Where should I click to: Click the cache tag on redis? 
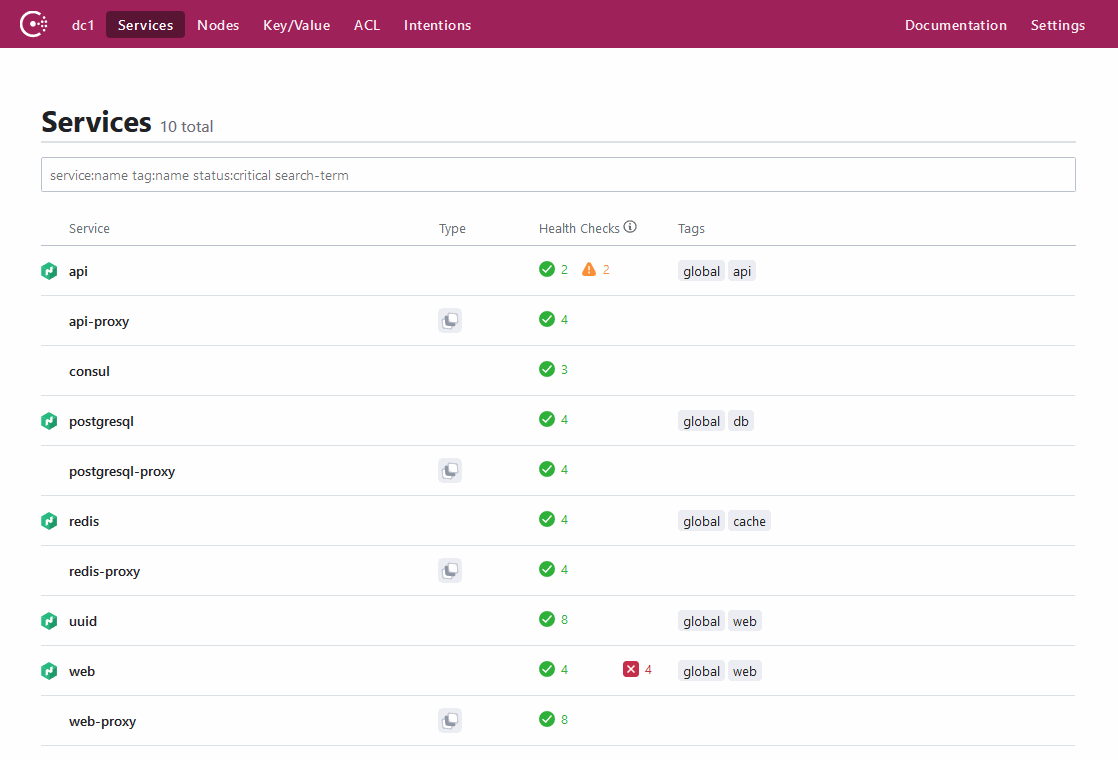coord(749,521)
